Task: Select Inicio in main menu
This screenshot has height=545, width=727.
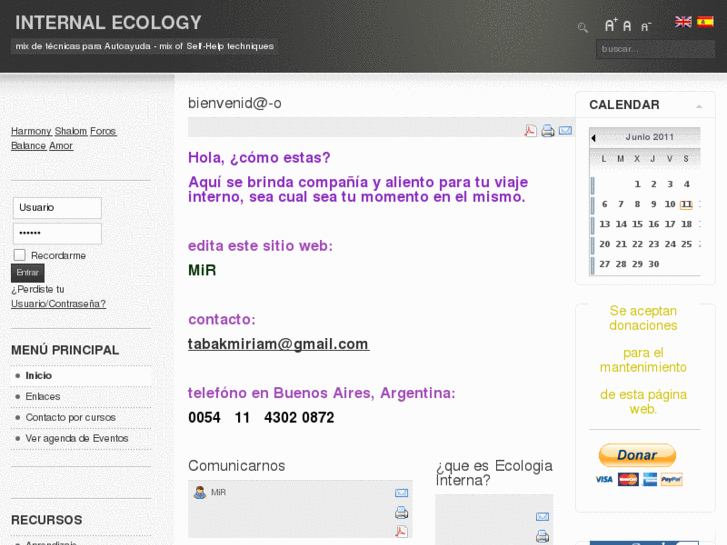Action: [38, 376]
